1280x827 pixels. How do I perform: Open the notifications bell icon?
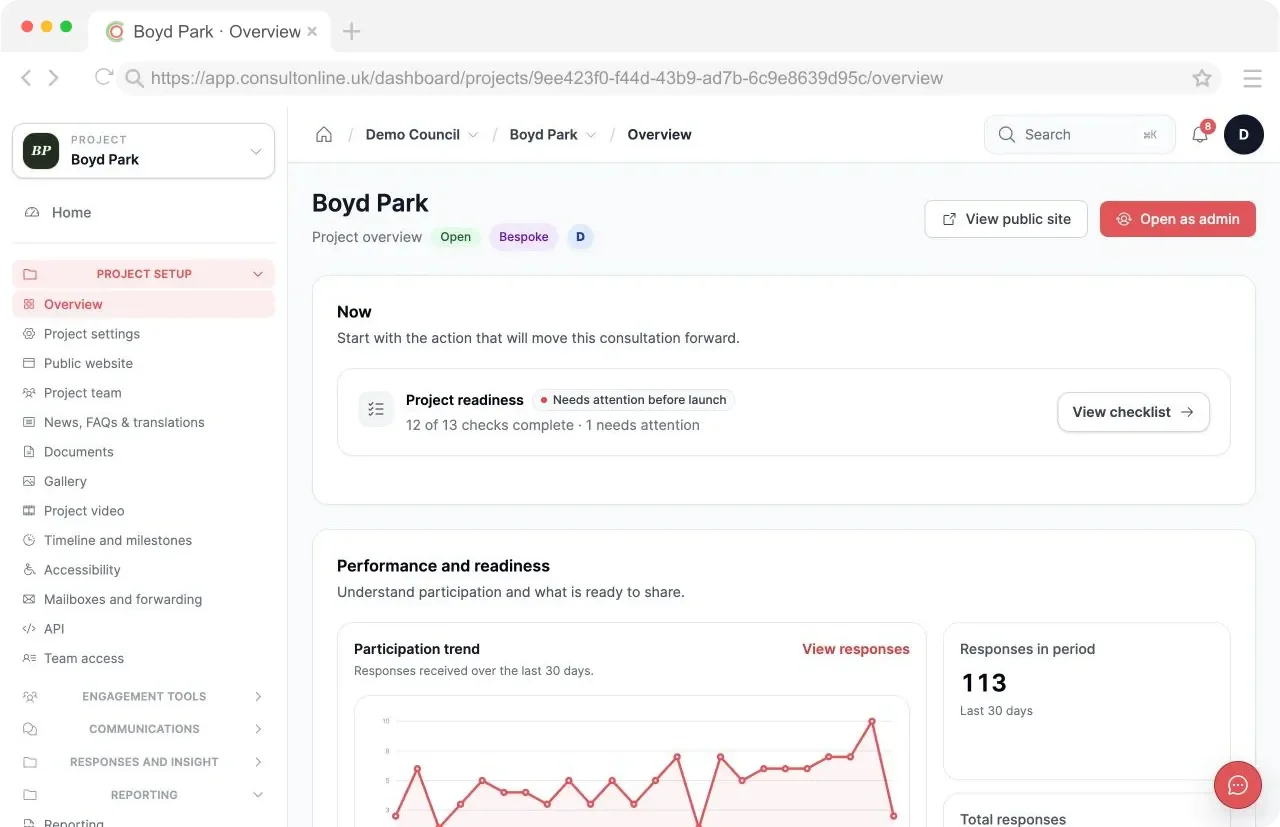point(1200,135)
